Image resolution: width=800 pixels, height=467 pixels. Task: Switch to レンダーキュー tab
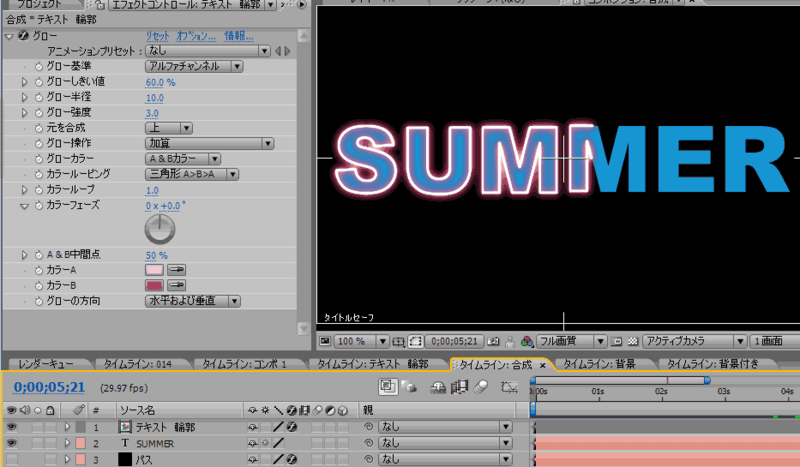pyautogui.click(x=45, y=364)
